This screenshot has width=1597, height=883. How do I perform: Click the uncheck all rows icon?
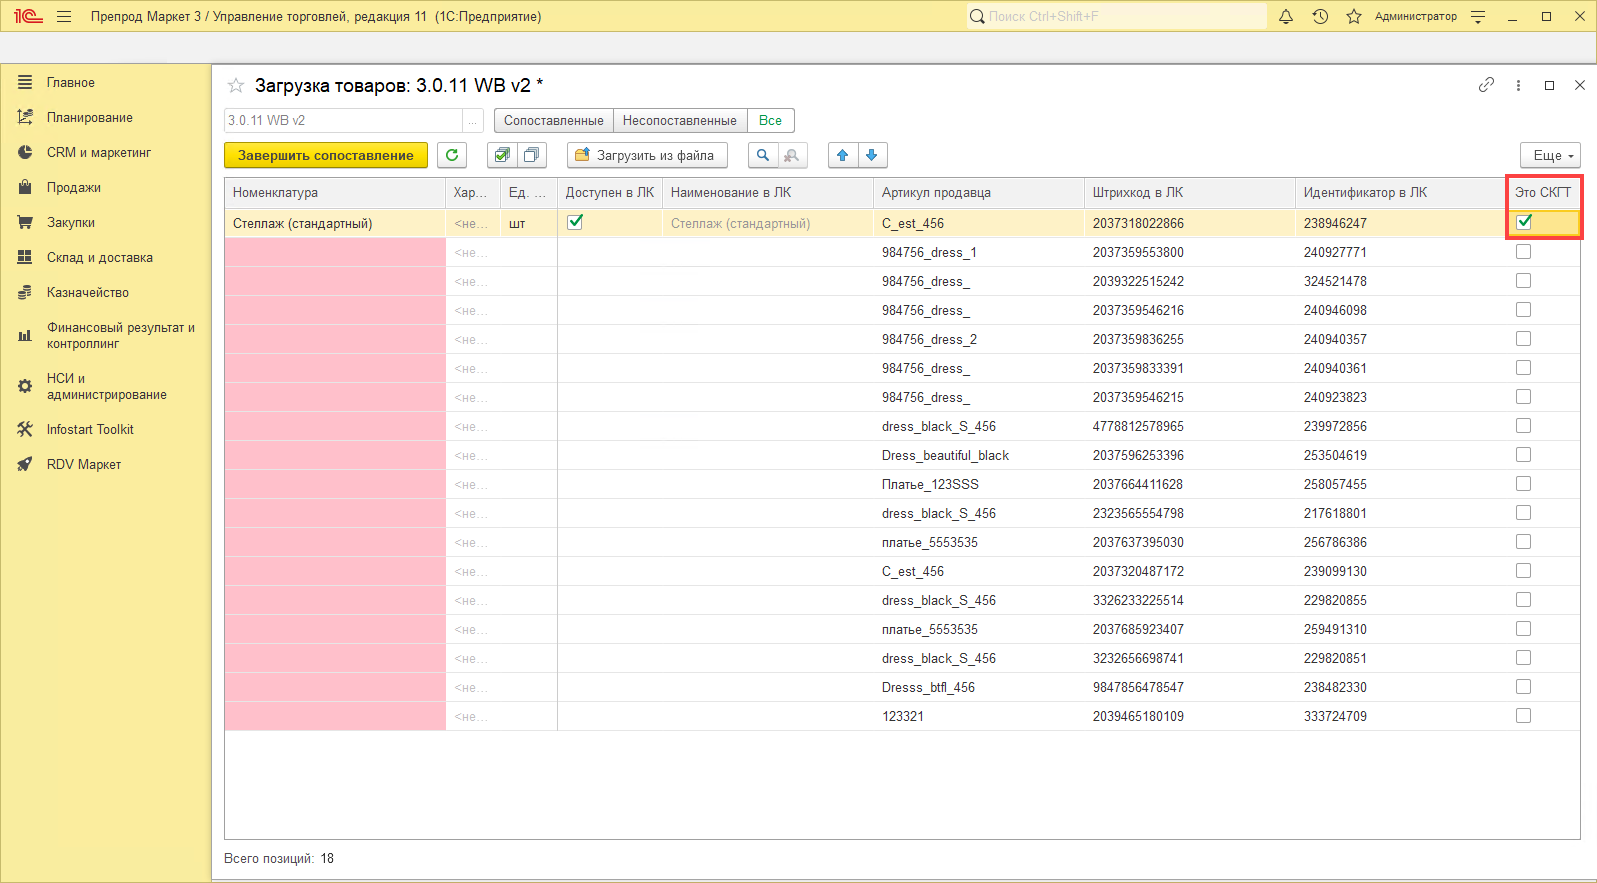532,155
